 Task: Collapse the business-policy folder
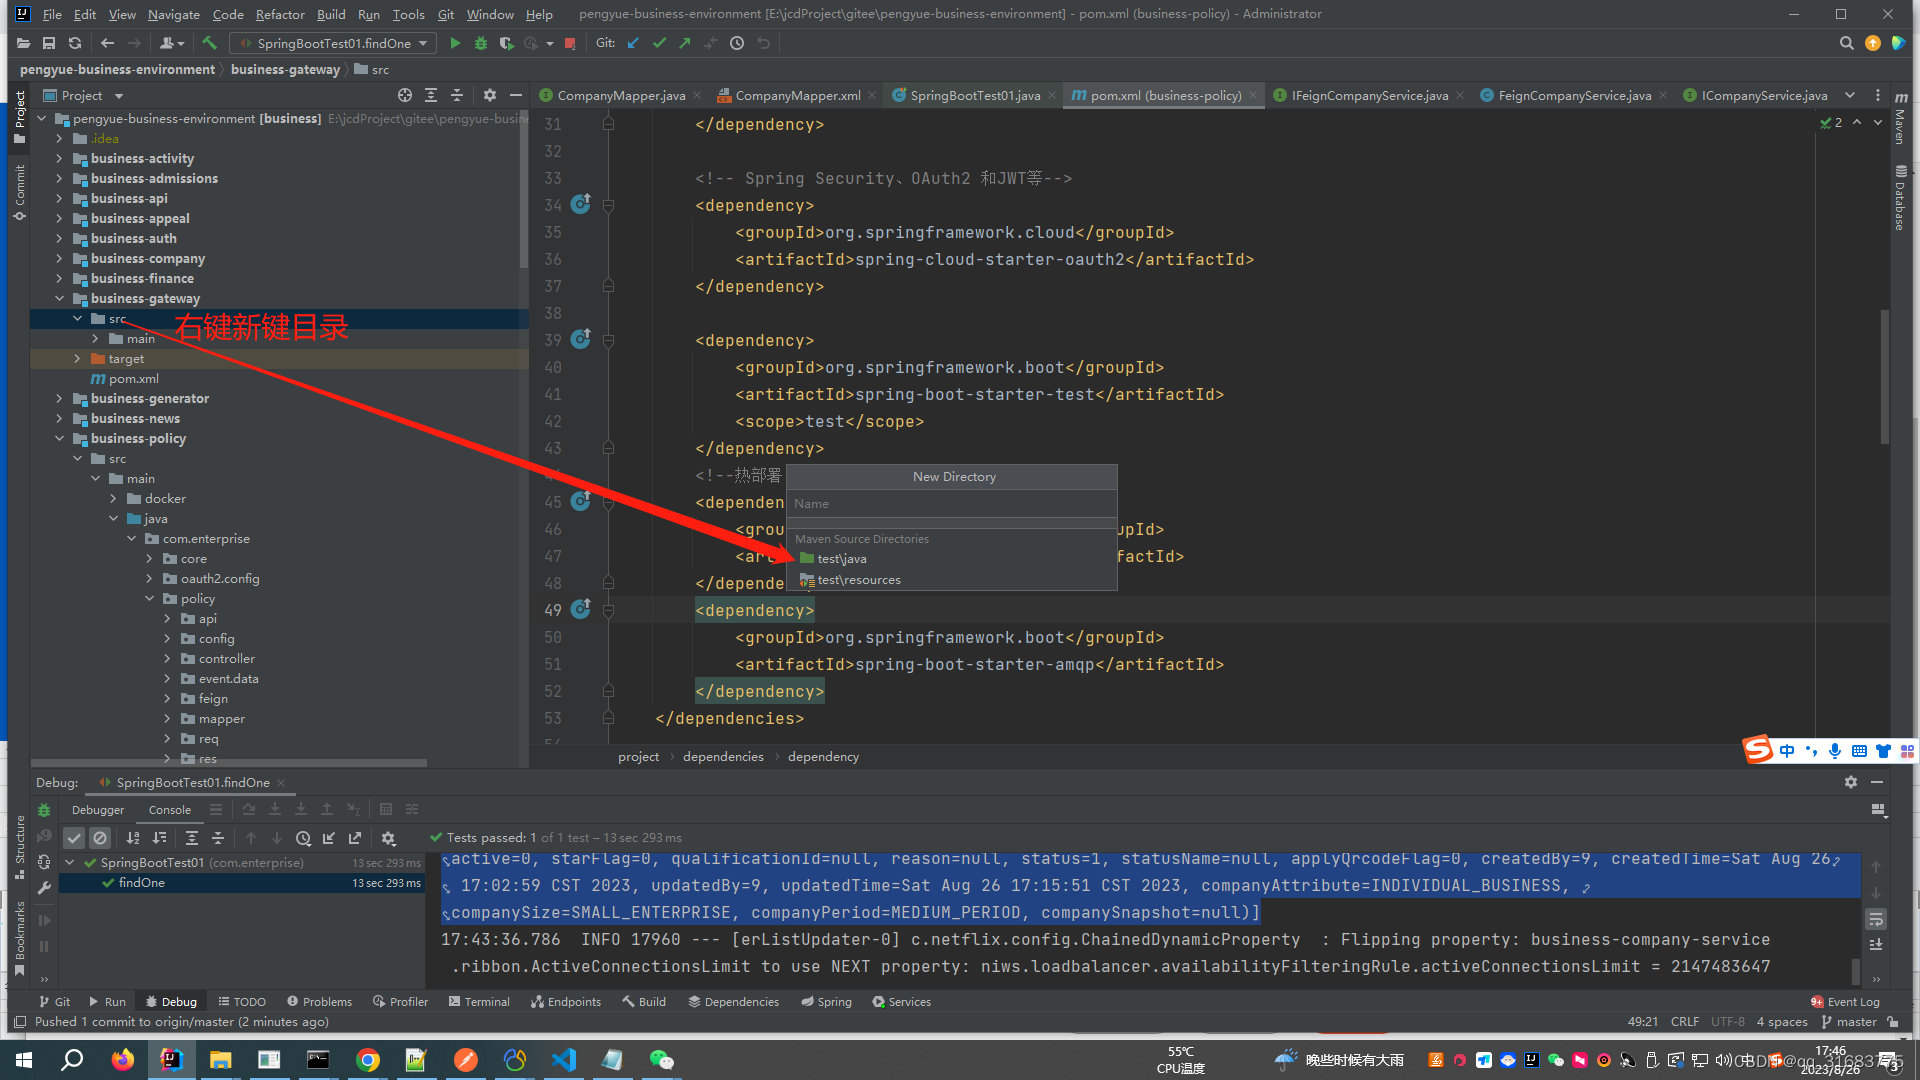tap(59, 438)
